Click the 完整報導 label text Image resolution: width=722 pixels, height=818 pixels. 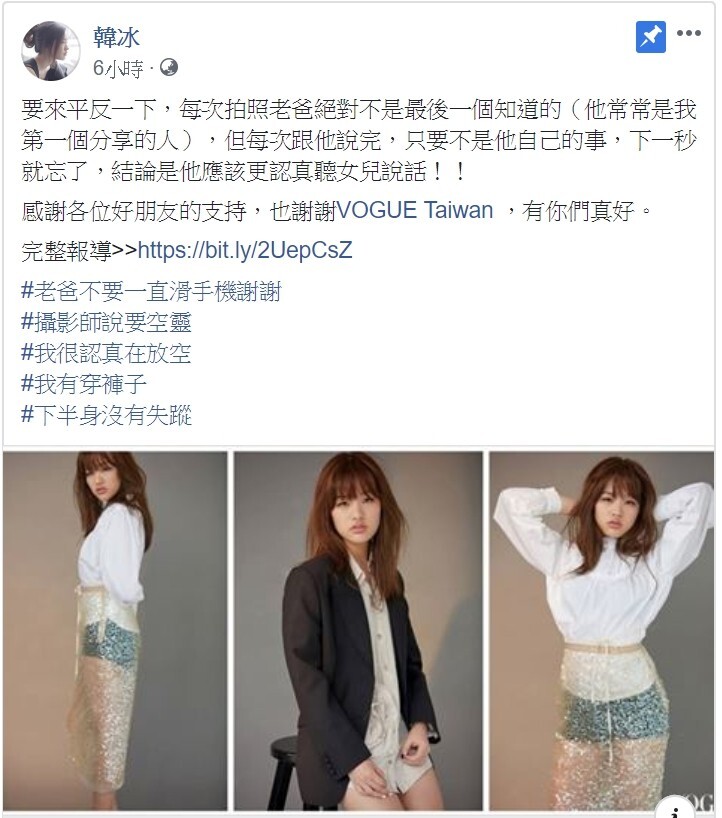coord(66,251)
